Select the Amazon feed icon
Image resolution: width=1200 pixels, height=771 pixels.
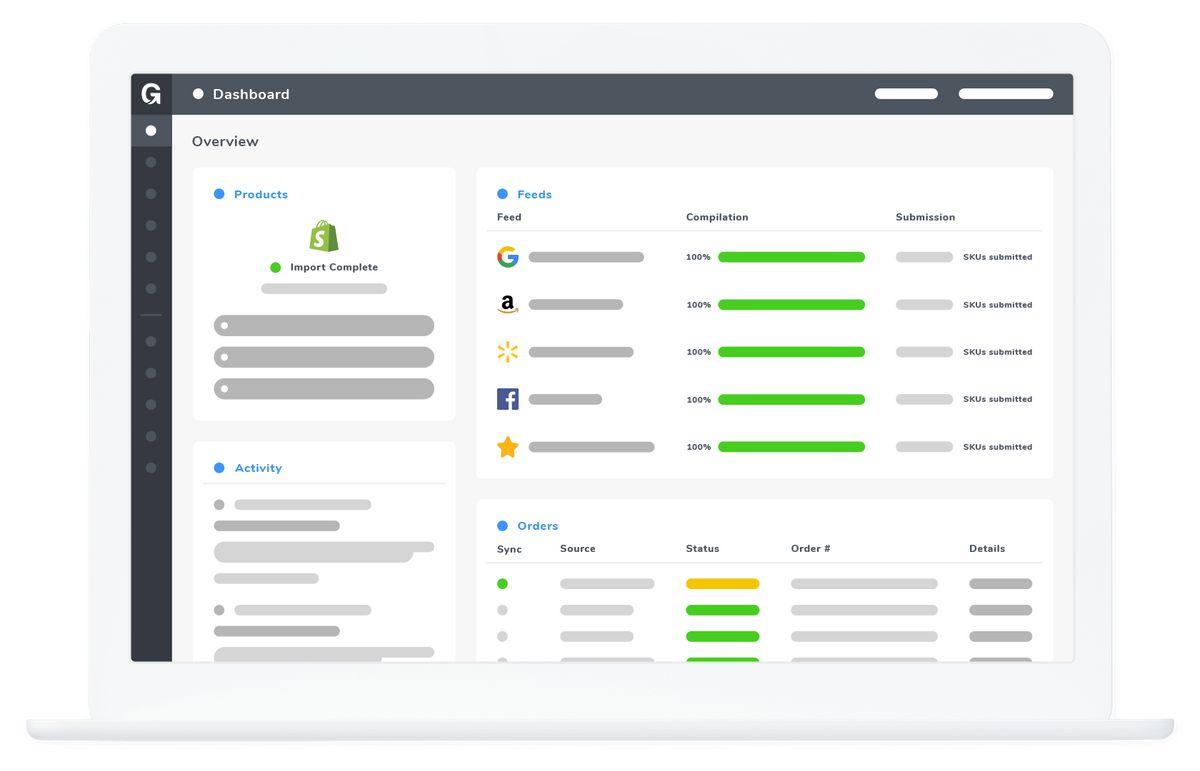(508, 305)
